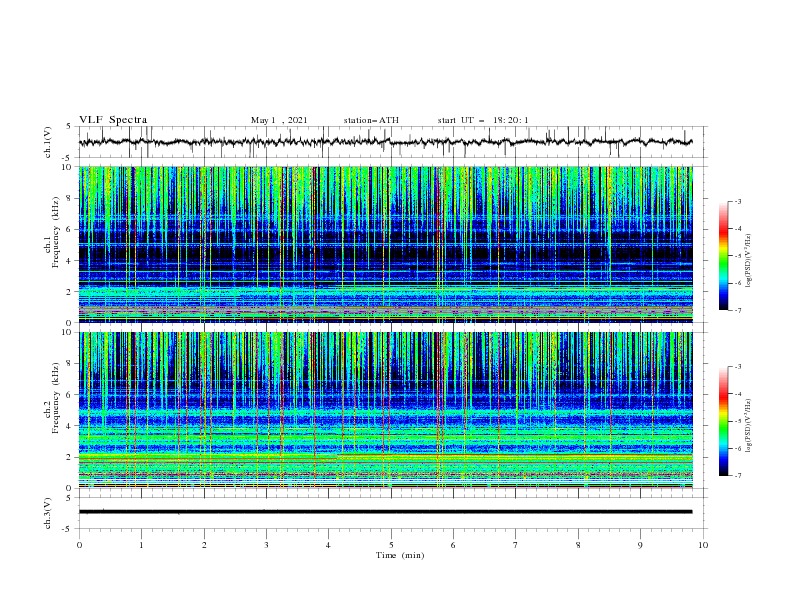Click the "-5" tick on ch.1 colorbar
Screen dimensions: 792x612
click(737, 256)
